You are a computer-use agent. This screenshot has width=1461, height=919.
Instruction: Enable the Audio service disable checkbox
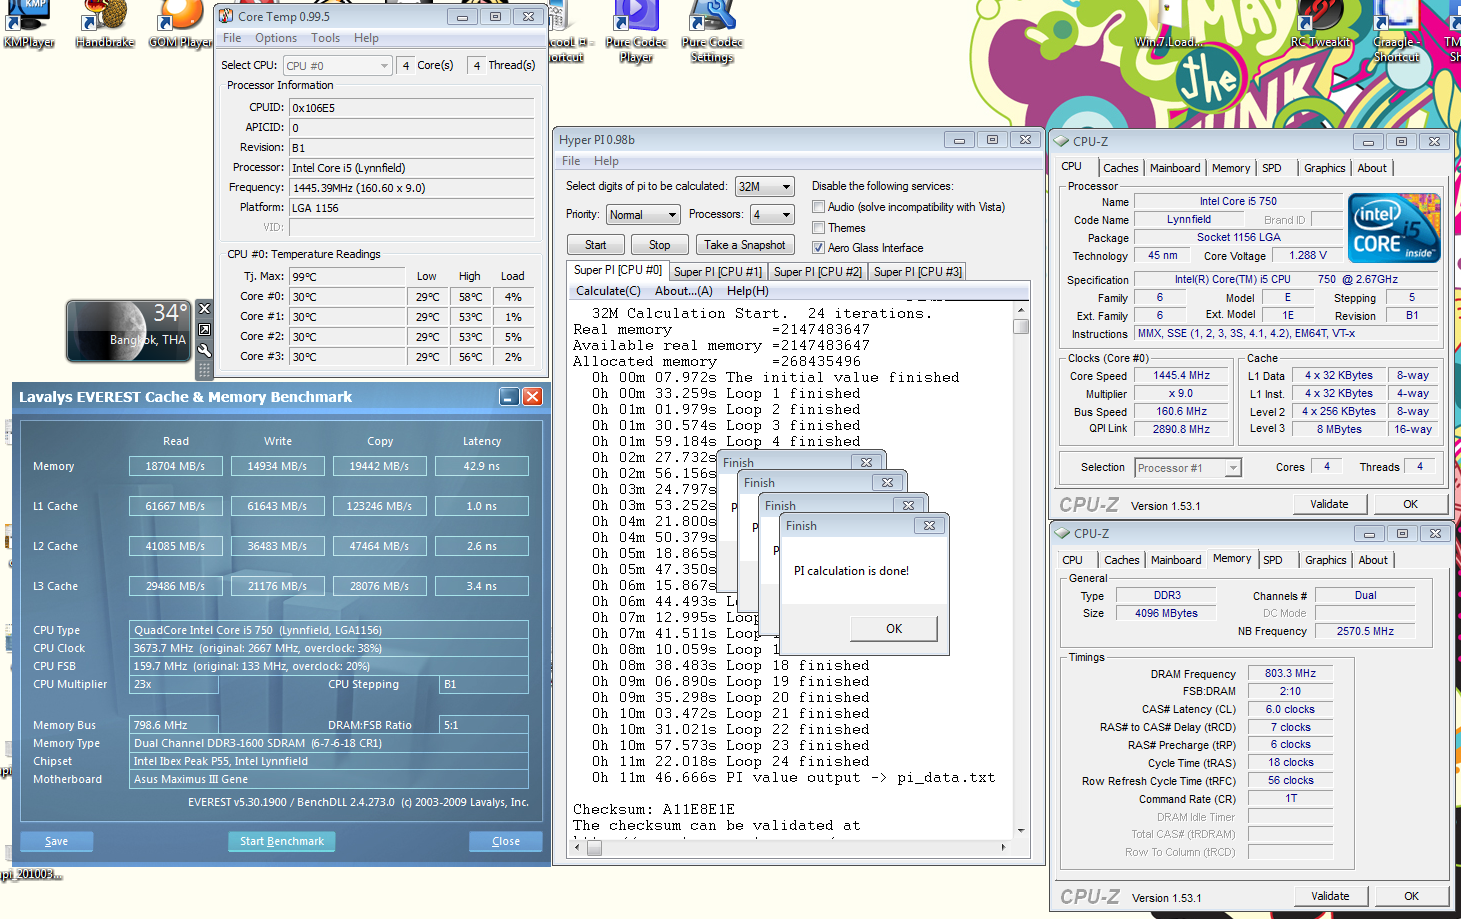[x=819, y=207]
